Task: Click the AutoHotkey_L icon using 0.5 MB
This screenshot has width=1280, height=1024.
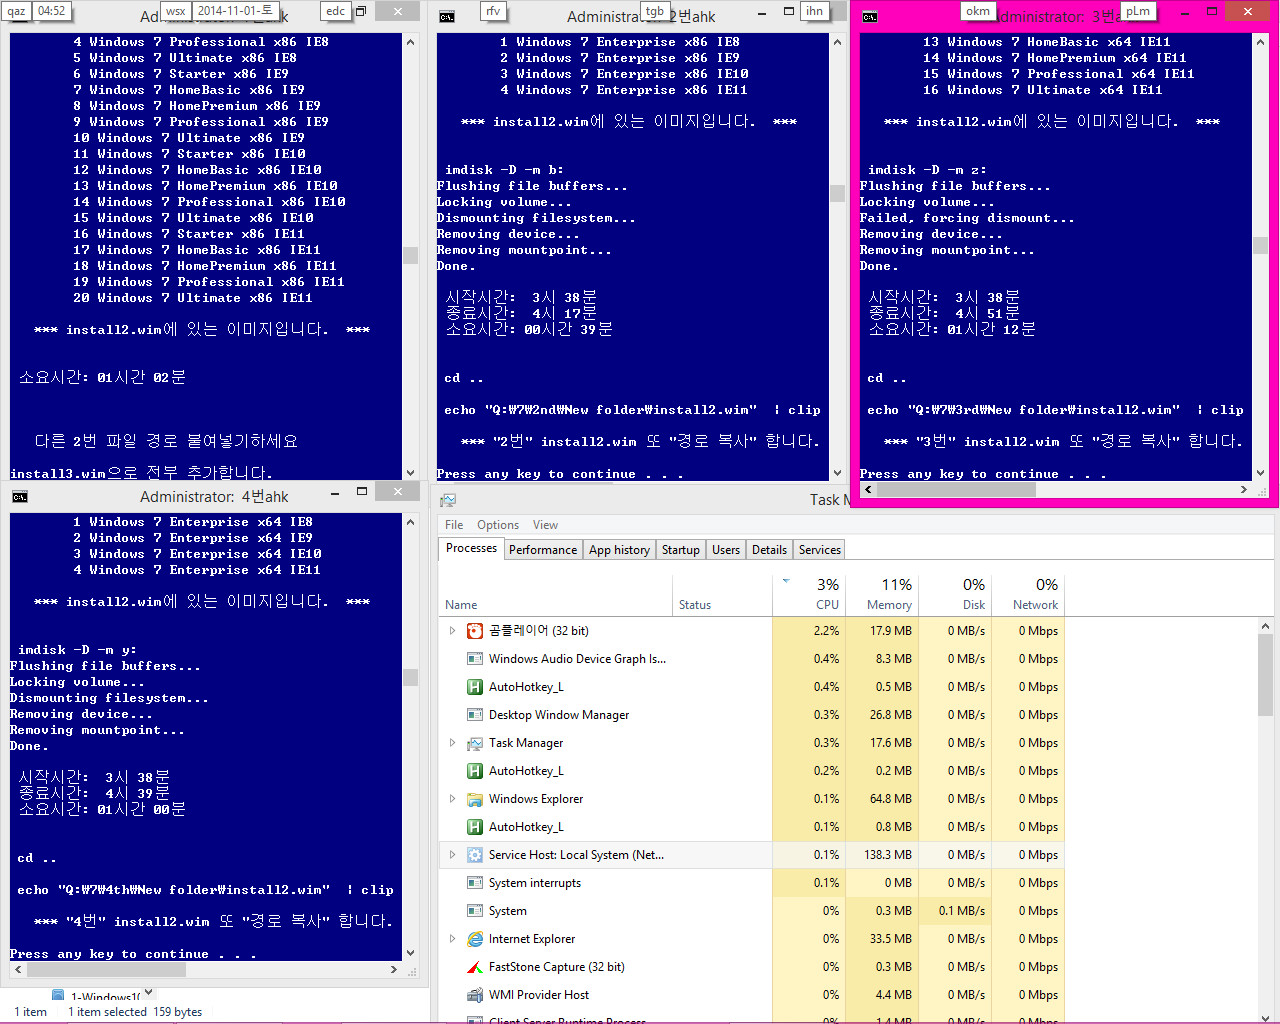Action: click(x=476, y=687)
